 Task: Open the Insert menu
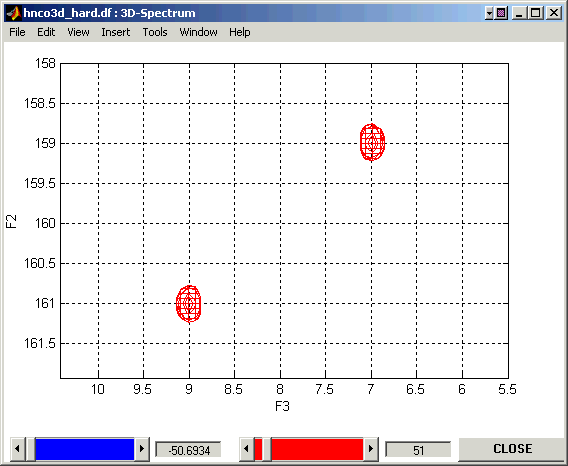tap(116, 32)
